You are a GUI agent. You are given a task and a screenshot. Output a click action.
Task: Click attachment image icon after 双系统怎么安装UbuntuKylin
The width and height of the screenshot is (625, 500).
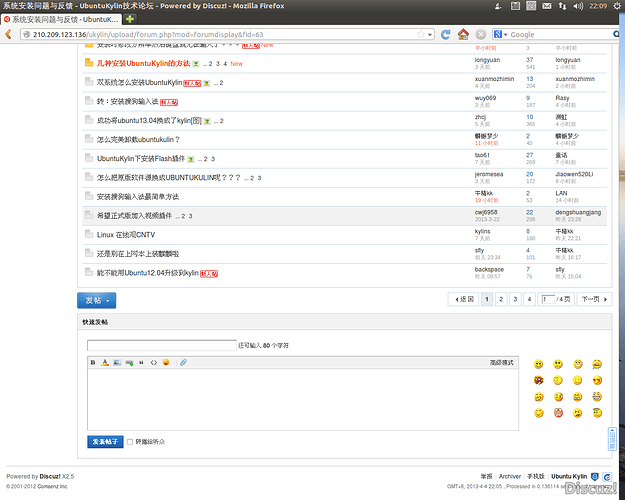click(206, 83)
